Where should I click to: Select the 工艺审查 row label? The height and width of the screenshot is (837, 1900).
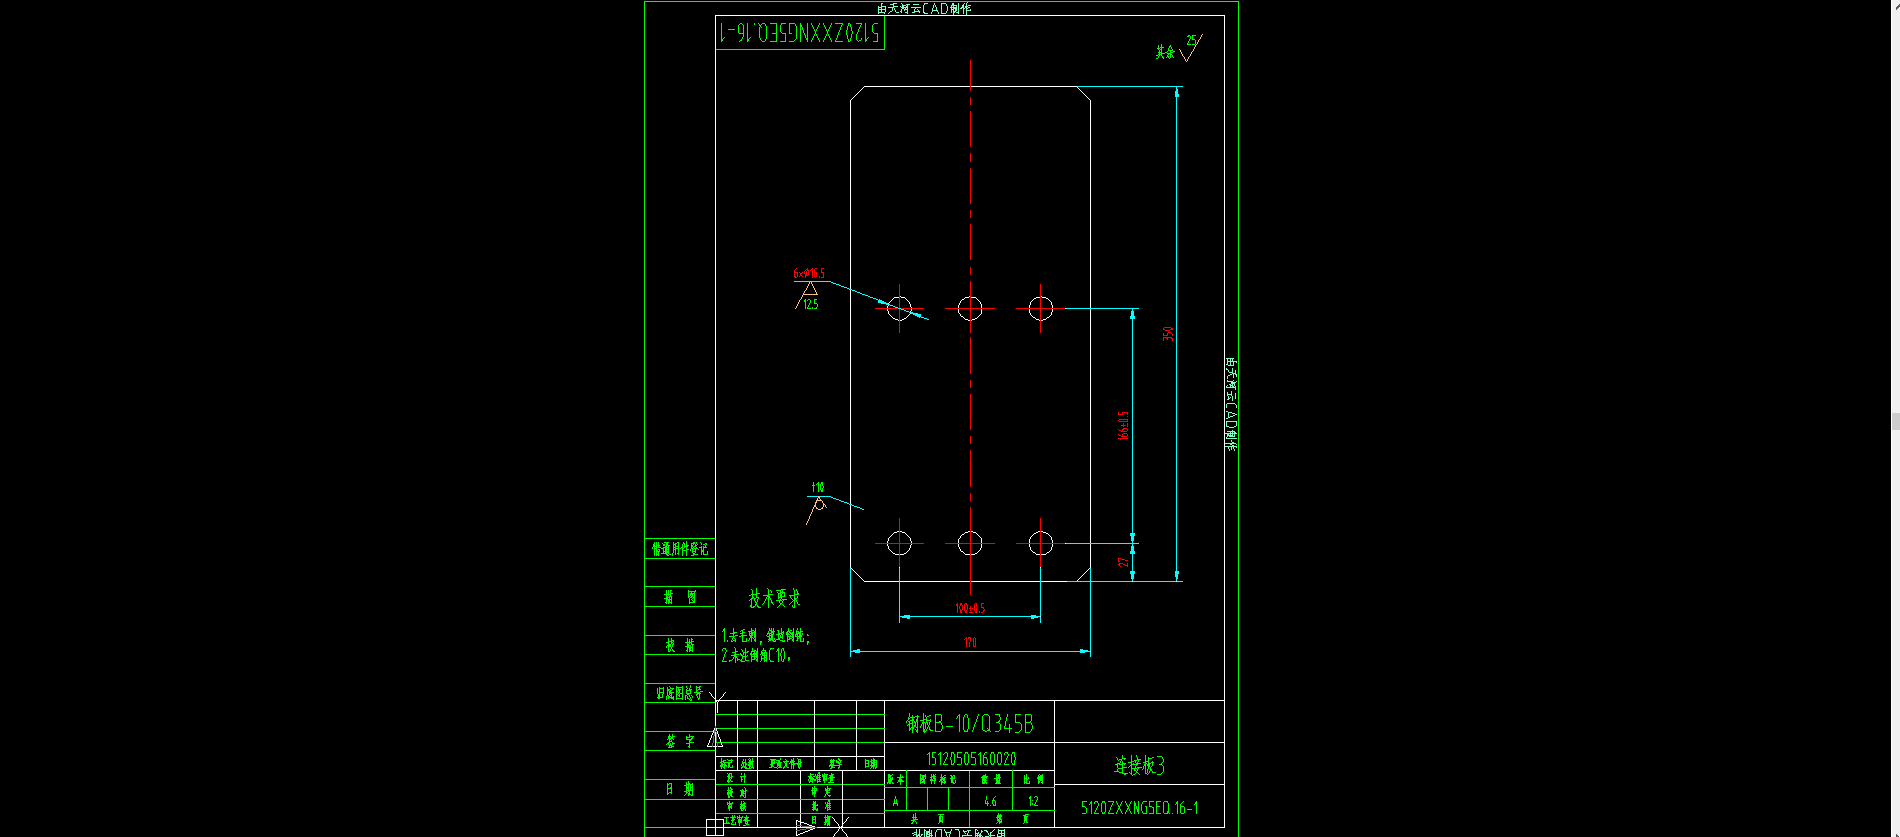[736, 820]
